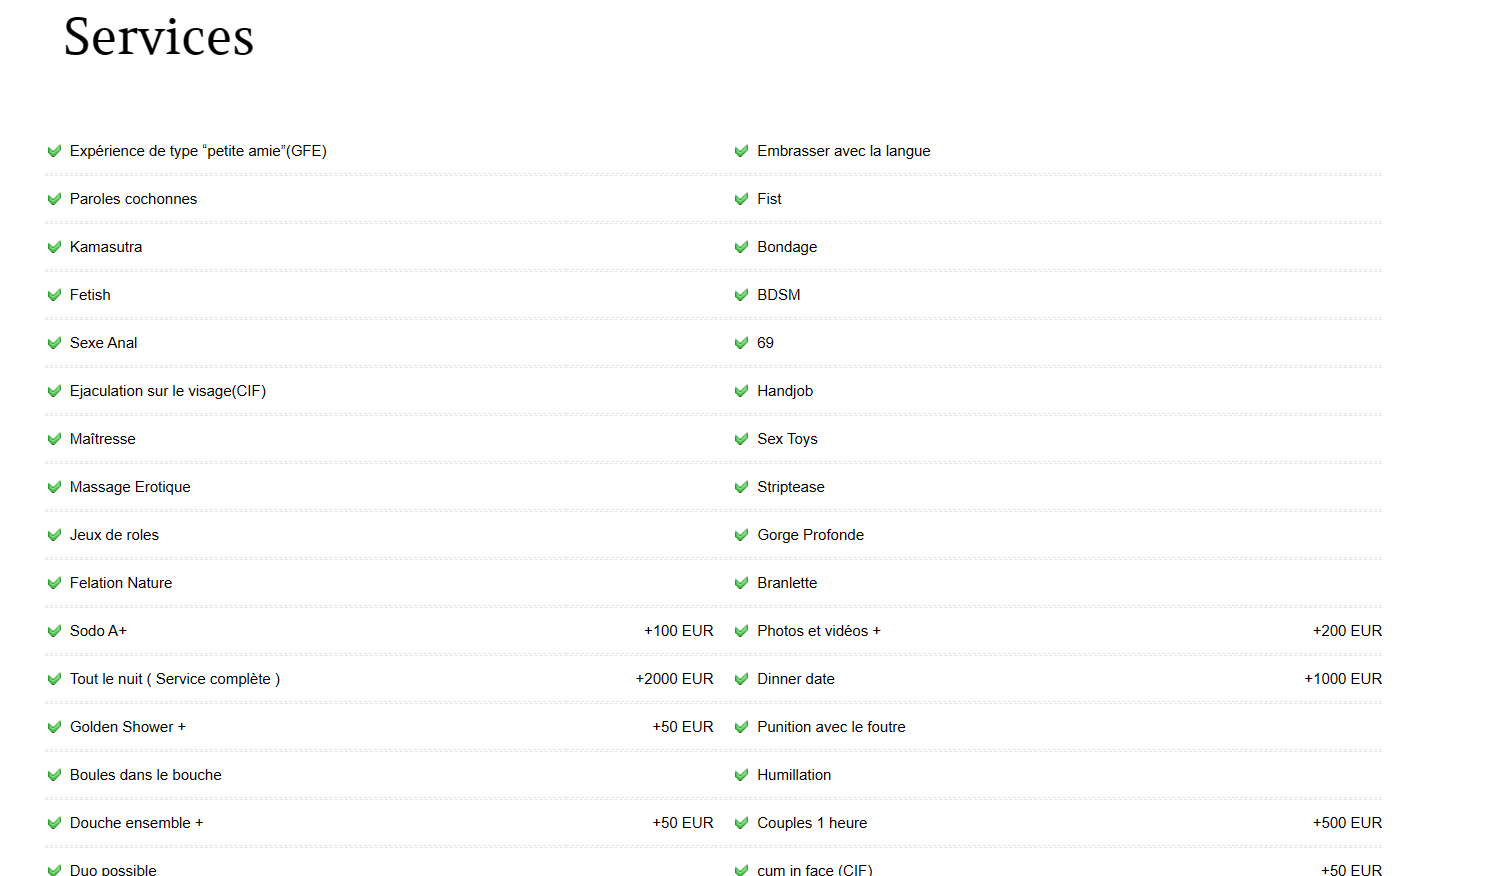The width and height of the screenshot is (1490, 876).
Task: Click the +100 EUR price value
Action: (x=679, y=631)
